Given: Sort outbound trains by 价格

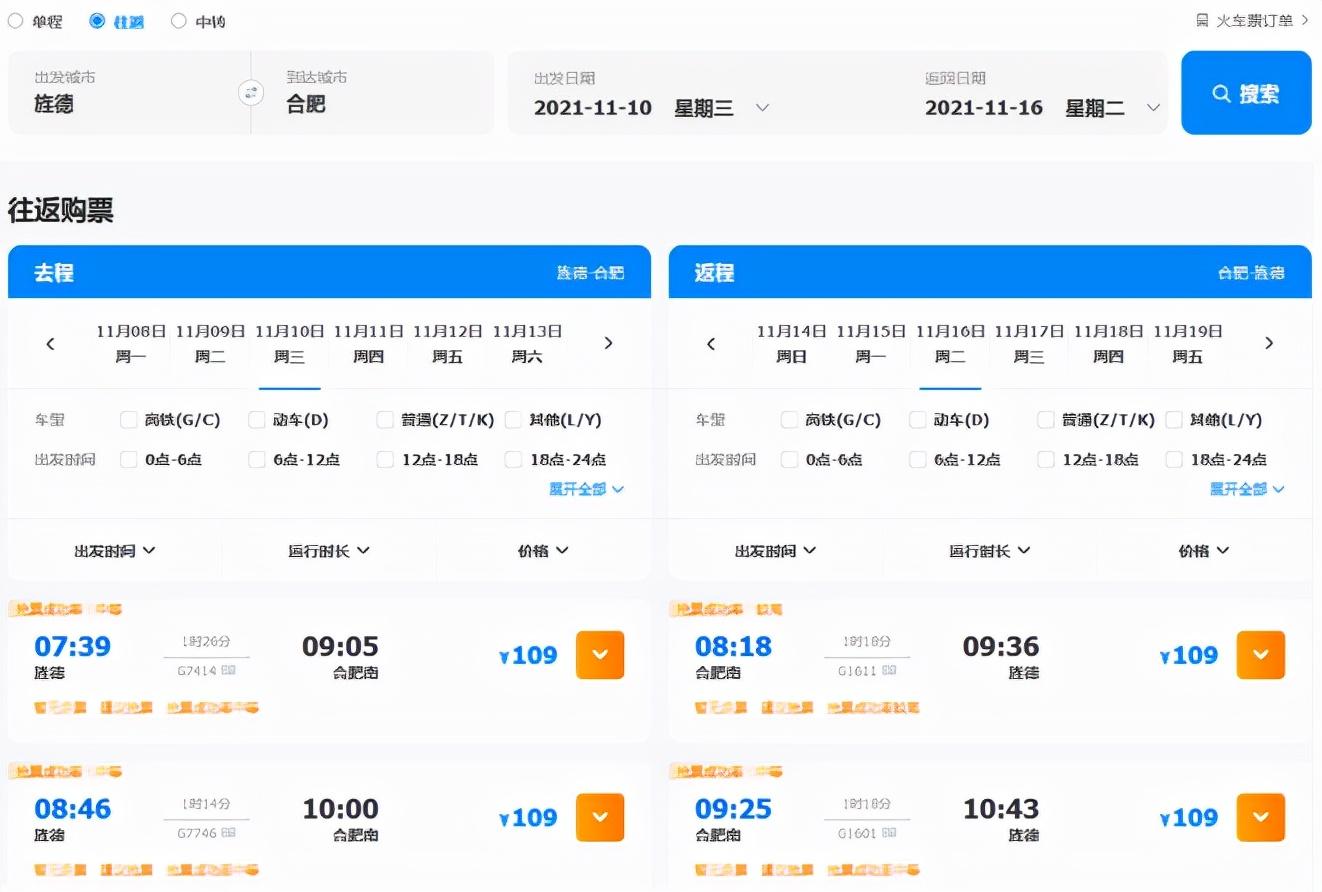Looking at the screenshot, I should click(x=543, y=551).
